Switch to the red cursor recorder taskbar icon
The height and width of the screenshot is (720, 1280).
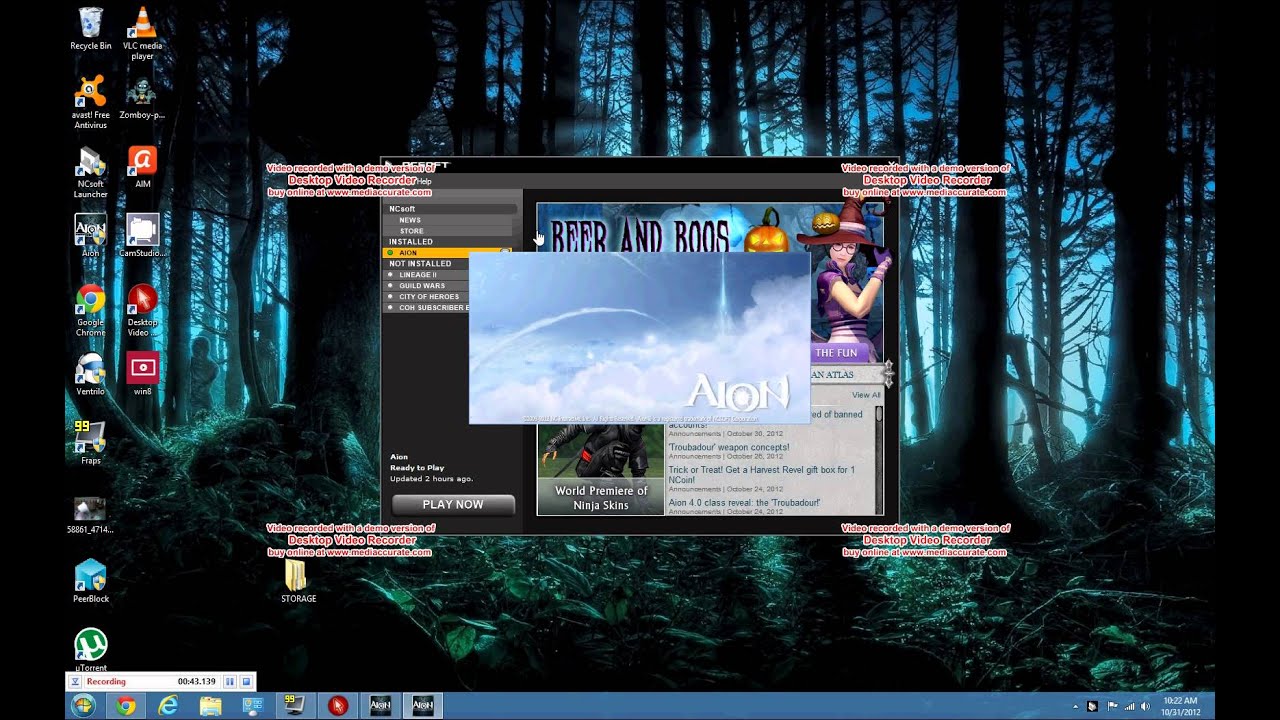(x=338, y=706)
